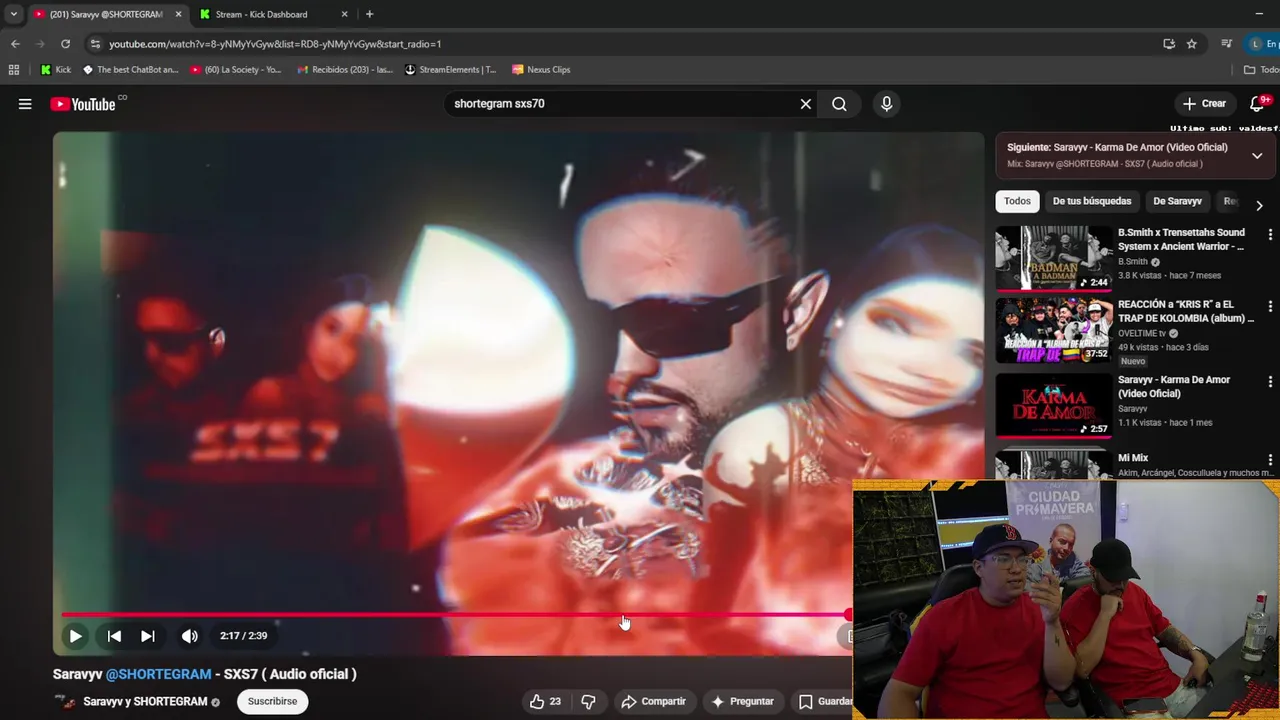Viewport: 1280px width, 720px height.
Task: Open Nexus Clips bookmark
Action: [541, 70]
